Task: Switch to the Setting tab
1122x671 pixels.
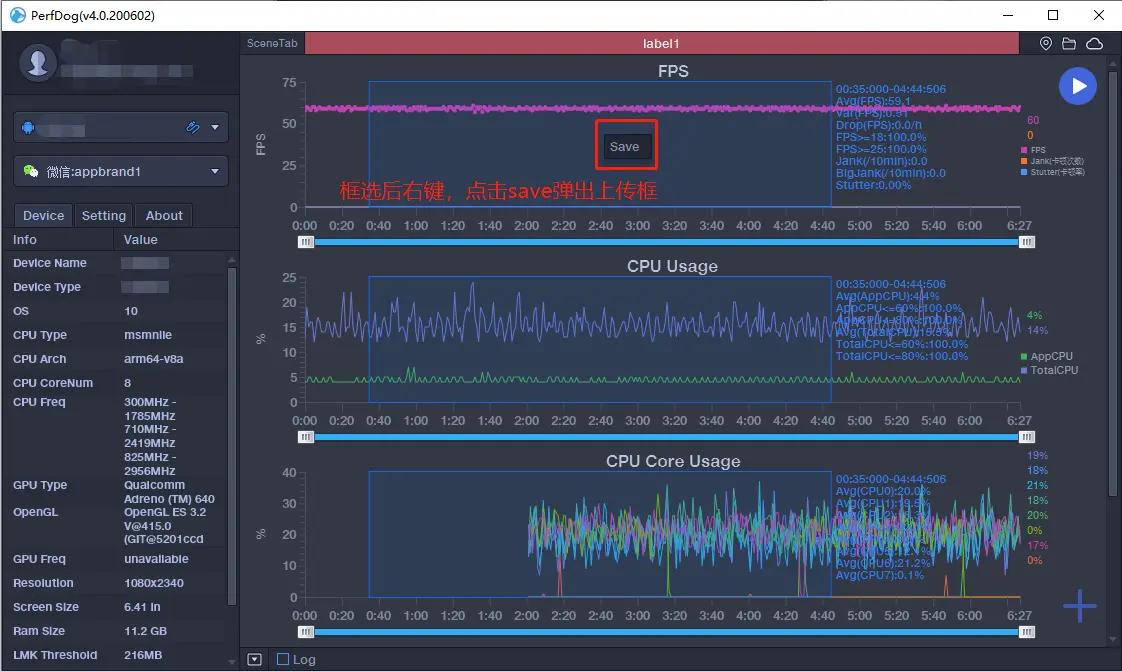Action: [x=104, y=215]
